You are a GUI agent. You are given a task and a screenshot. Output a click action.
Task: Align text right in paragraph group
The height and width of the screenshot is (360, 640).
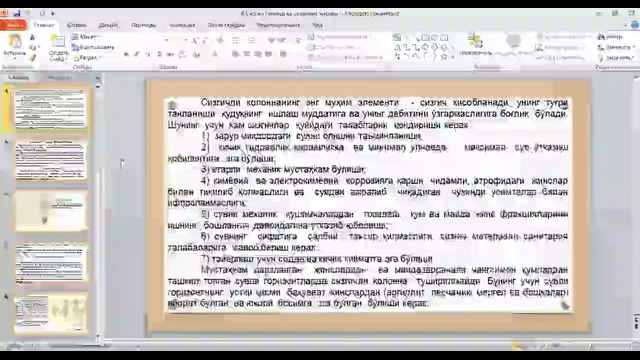click(258, 54)
